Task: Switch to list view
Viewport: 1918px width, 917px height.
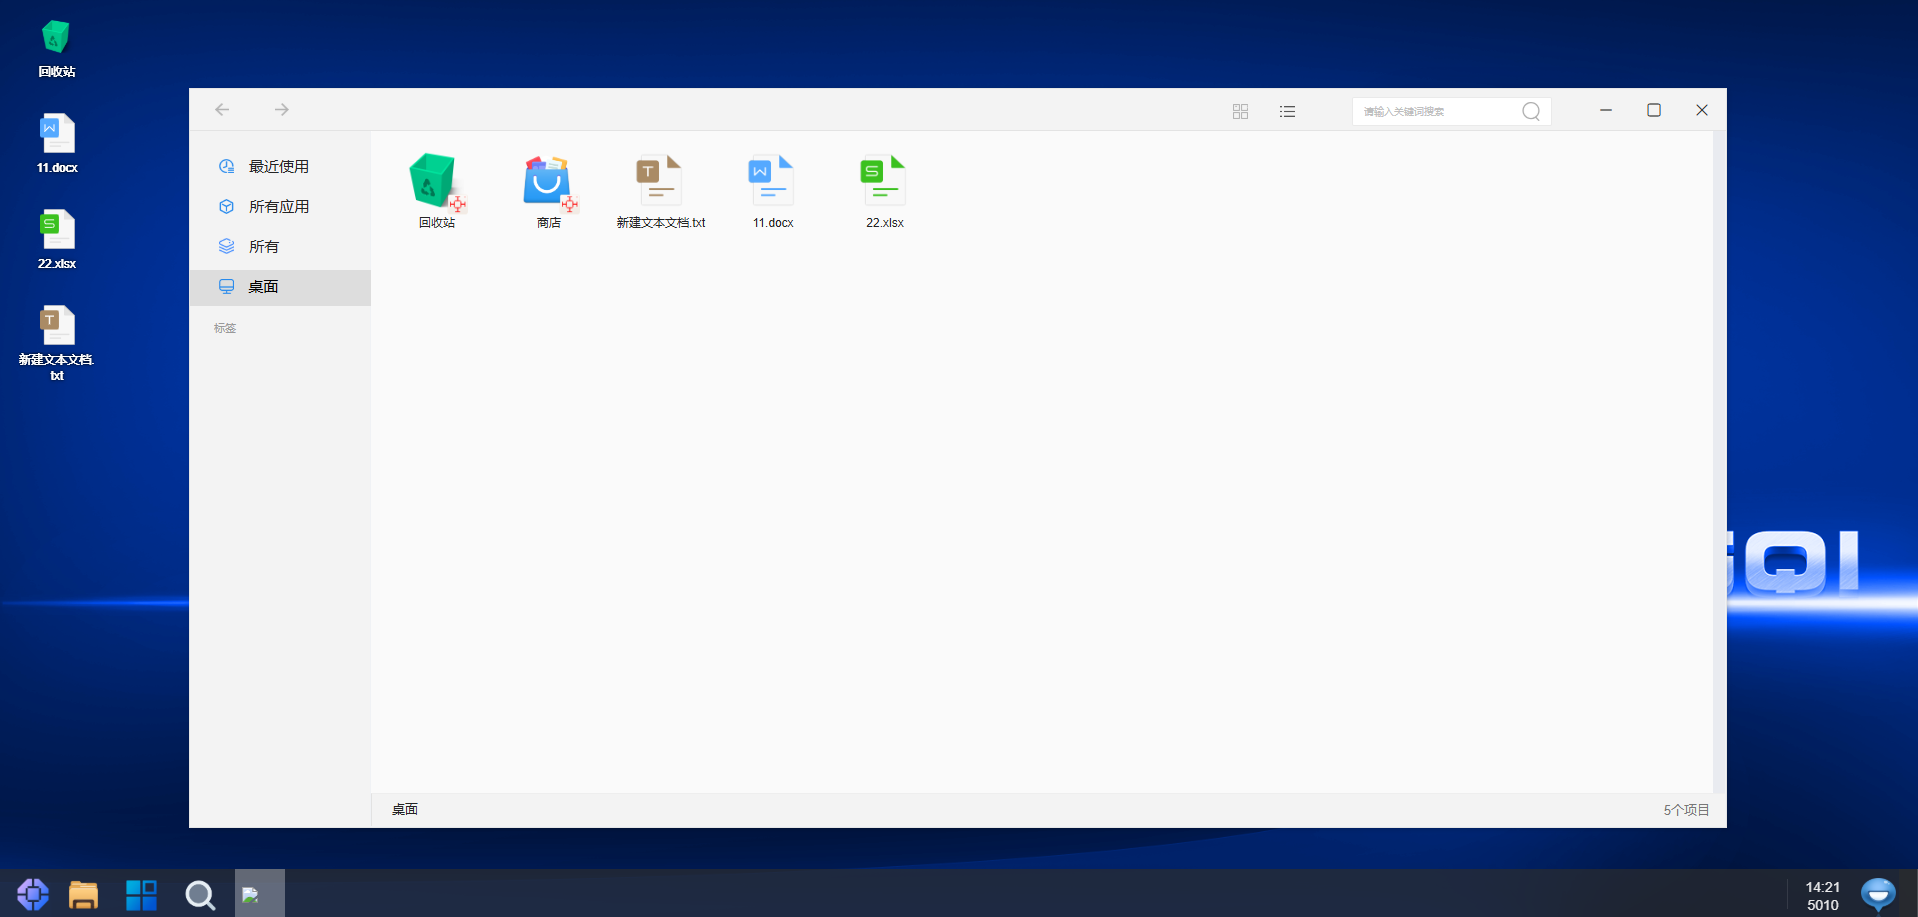Action: tap(1287, 111)
